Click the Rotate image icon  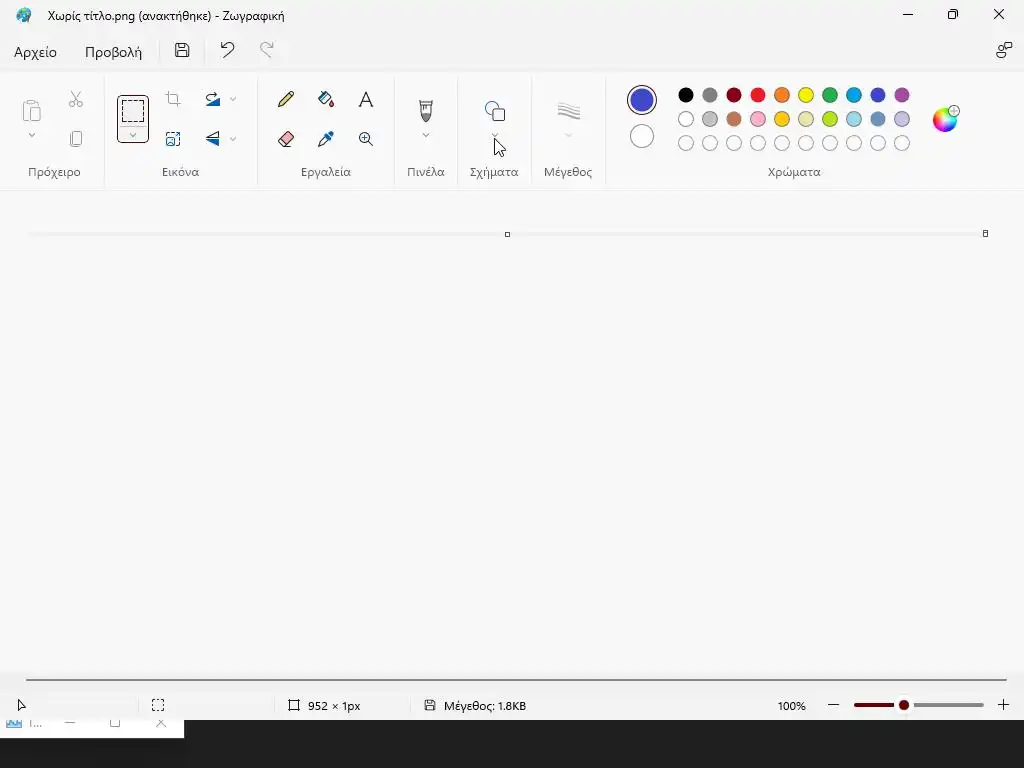(x=212, y=99)
